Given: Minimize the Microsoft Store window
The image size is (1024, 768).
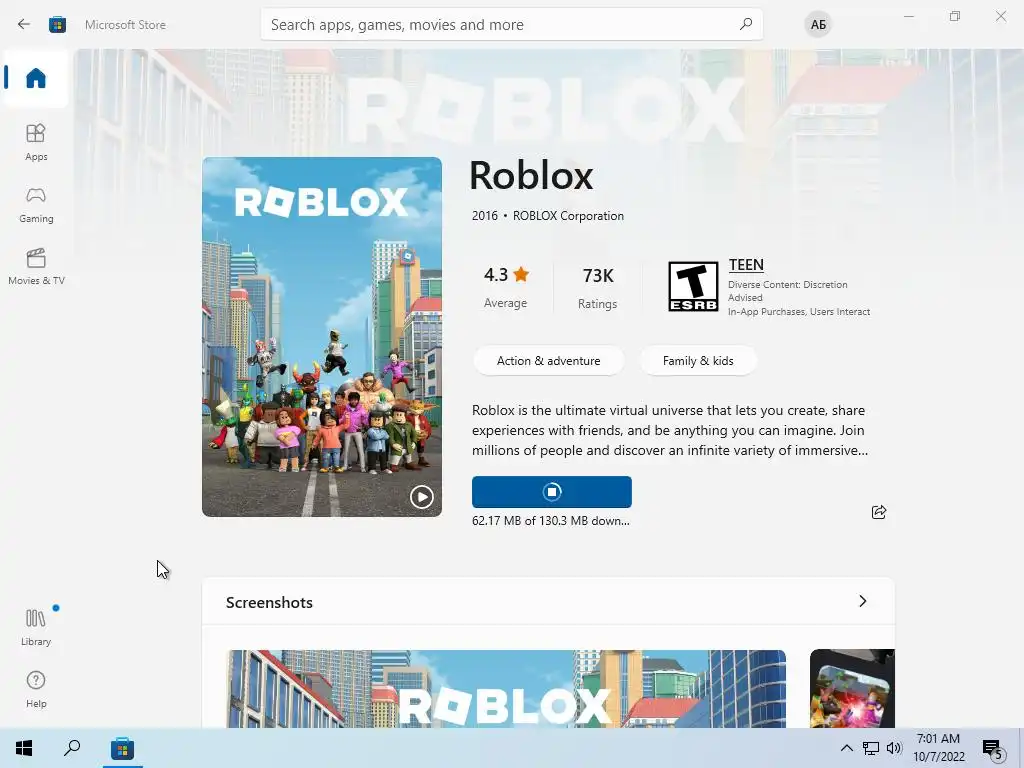Looking at the screenshot, I should pyautogui.click(x=908, y=16).
